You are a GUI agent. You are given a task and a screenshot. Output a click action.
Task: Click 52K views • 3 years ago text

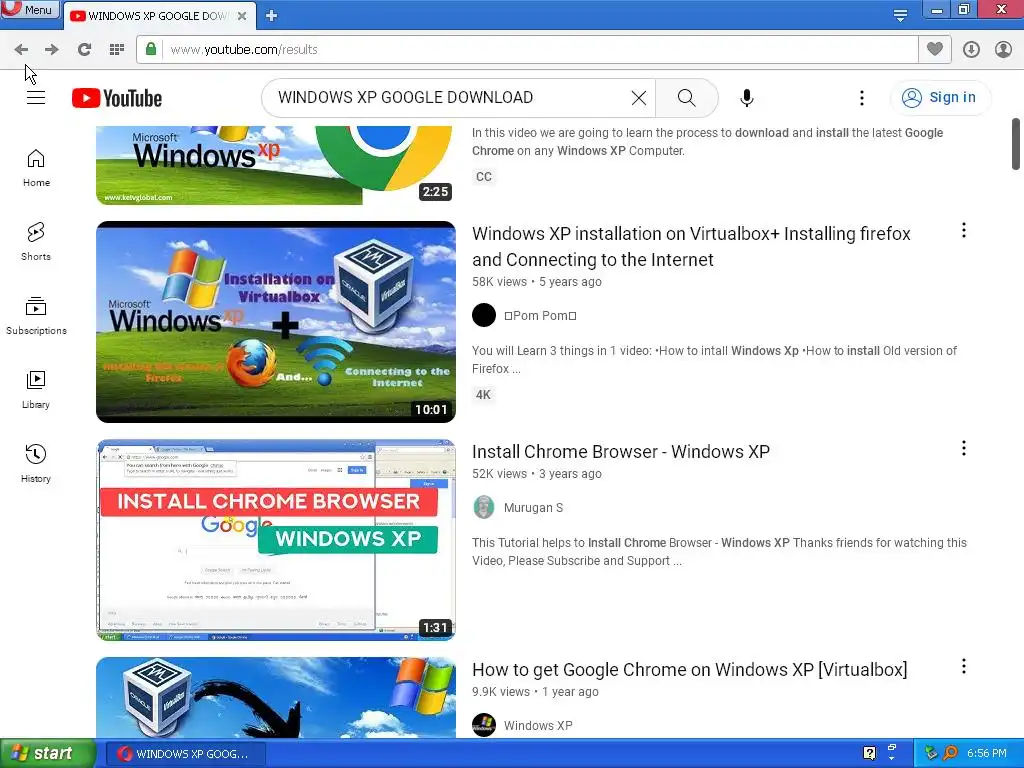pyautogui.click(x=537, y=473)
